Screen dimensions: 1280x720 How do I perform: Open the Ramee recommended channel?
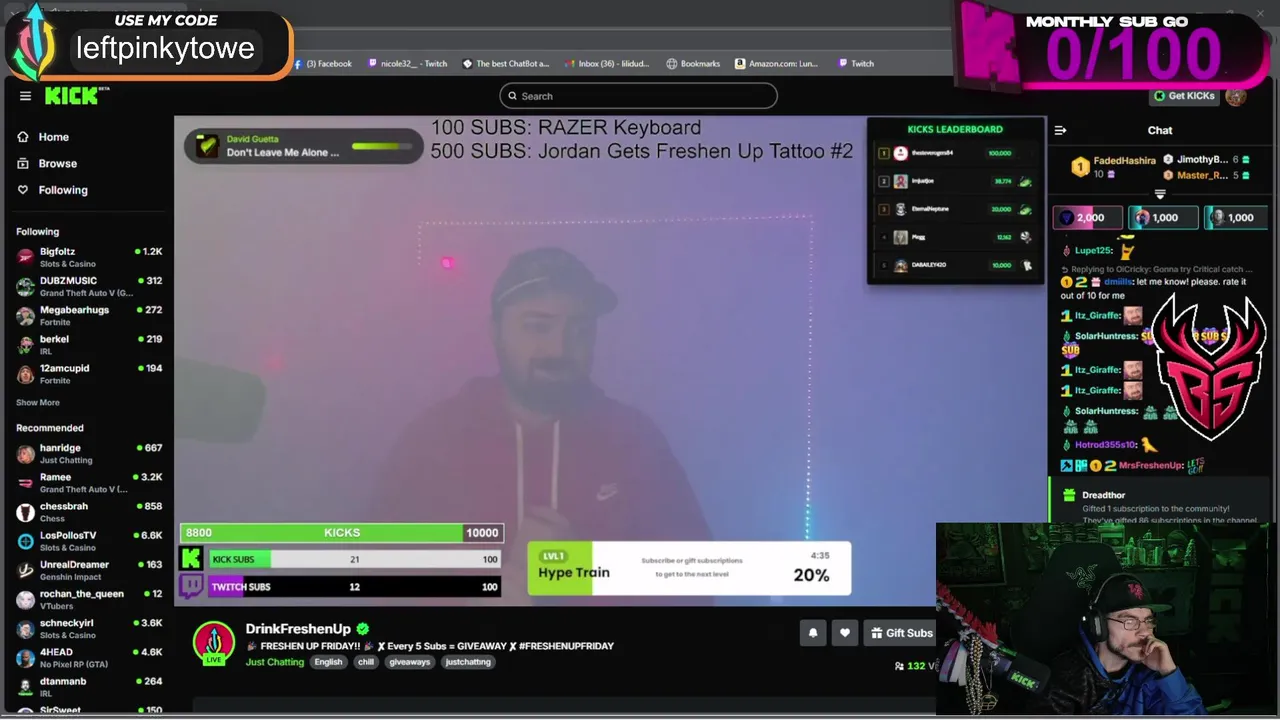[89, 483]
